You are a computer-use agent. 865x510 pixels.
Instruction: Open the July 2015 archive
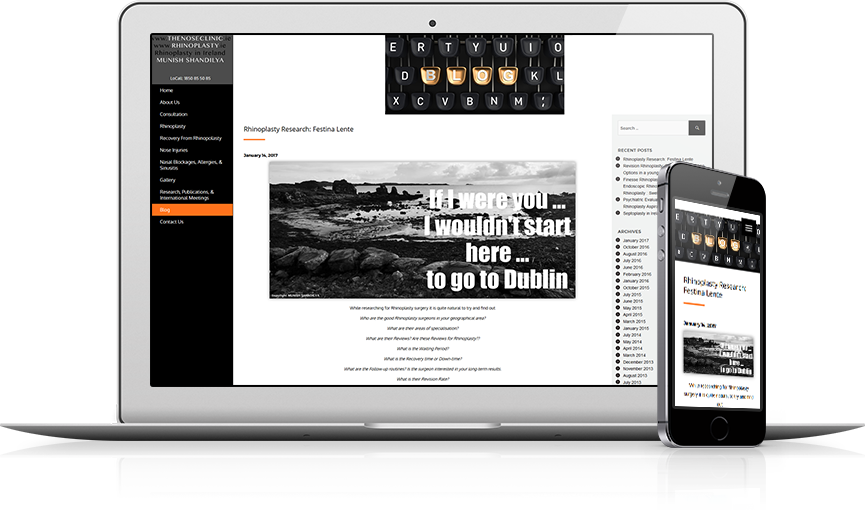(632, 295)
